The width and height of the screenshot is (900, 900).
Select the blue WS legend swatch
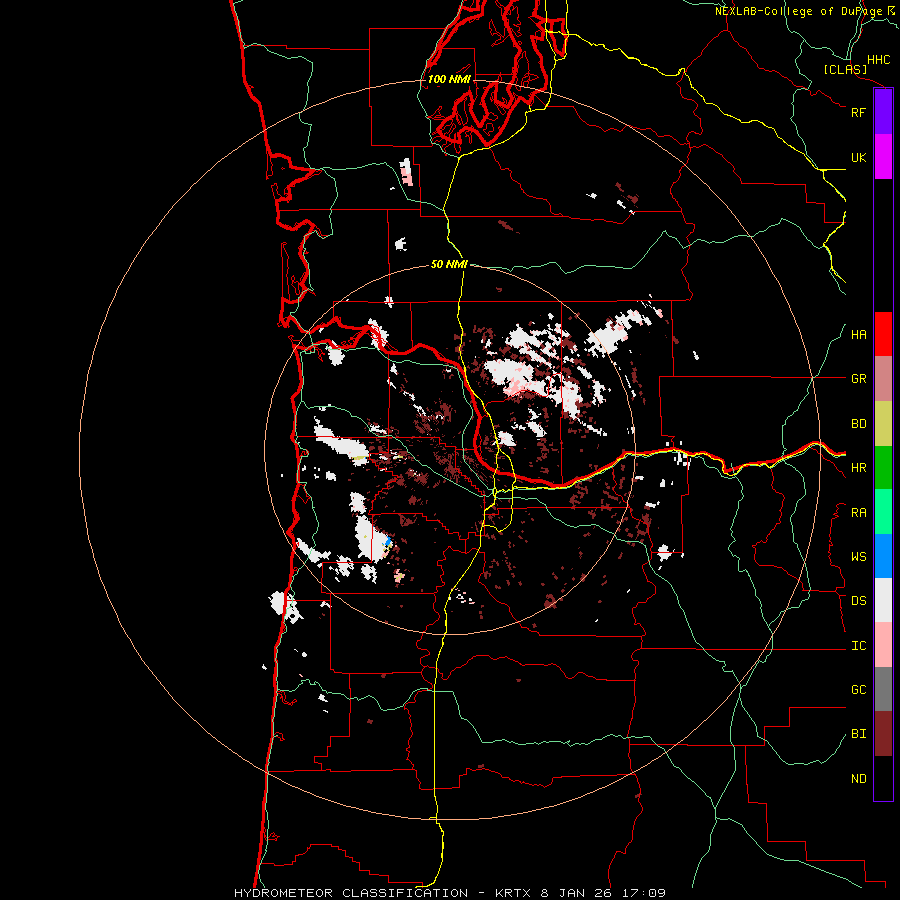[x=883, y=556]
